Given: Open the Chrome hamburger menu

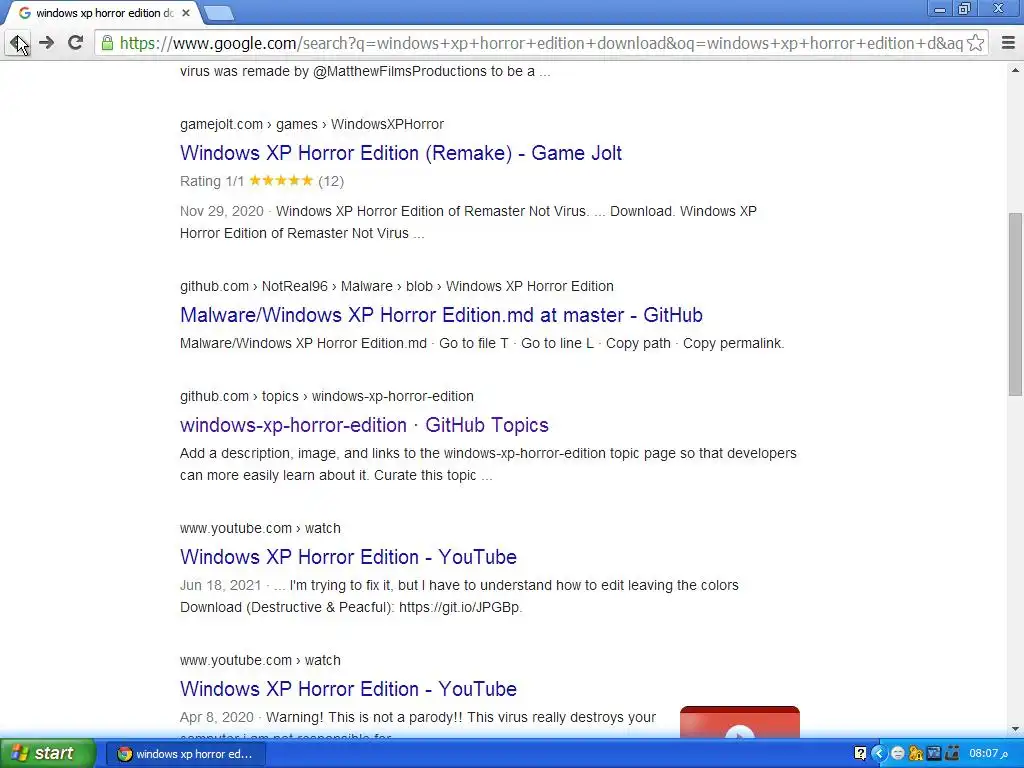Looking at the screenshot, I should click(1008, 43).
